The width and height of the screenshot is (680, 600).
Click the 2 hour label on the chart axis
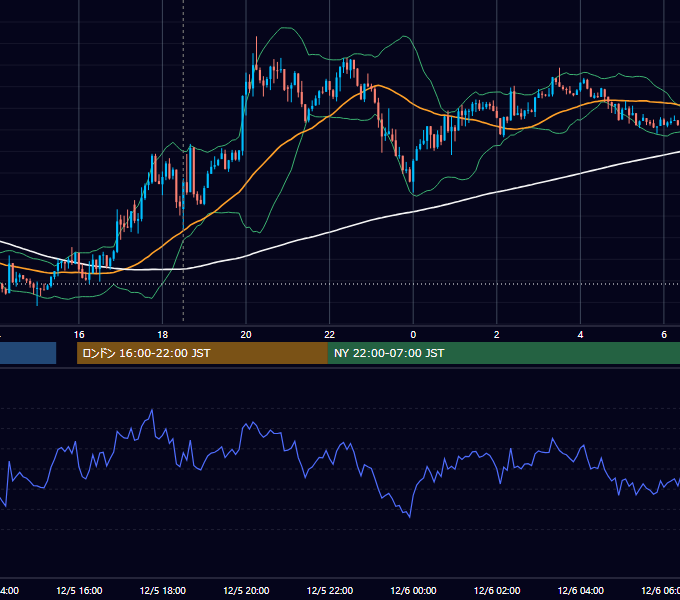pyautogui.click(x=497, y=335)
